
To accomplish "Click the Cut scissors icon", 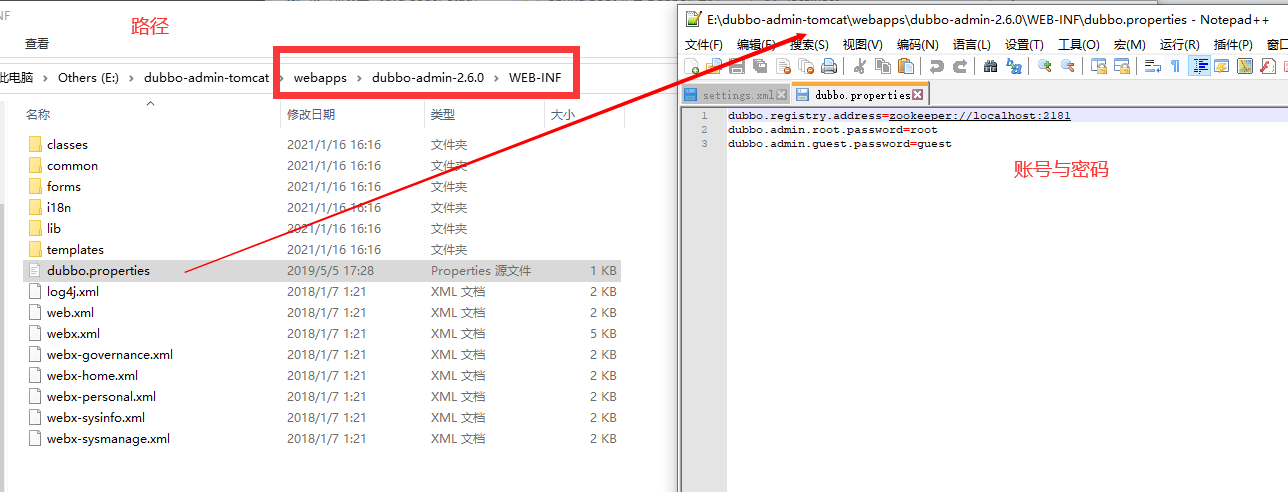I will point(858,67).
